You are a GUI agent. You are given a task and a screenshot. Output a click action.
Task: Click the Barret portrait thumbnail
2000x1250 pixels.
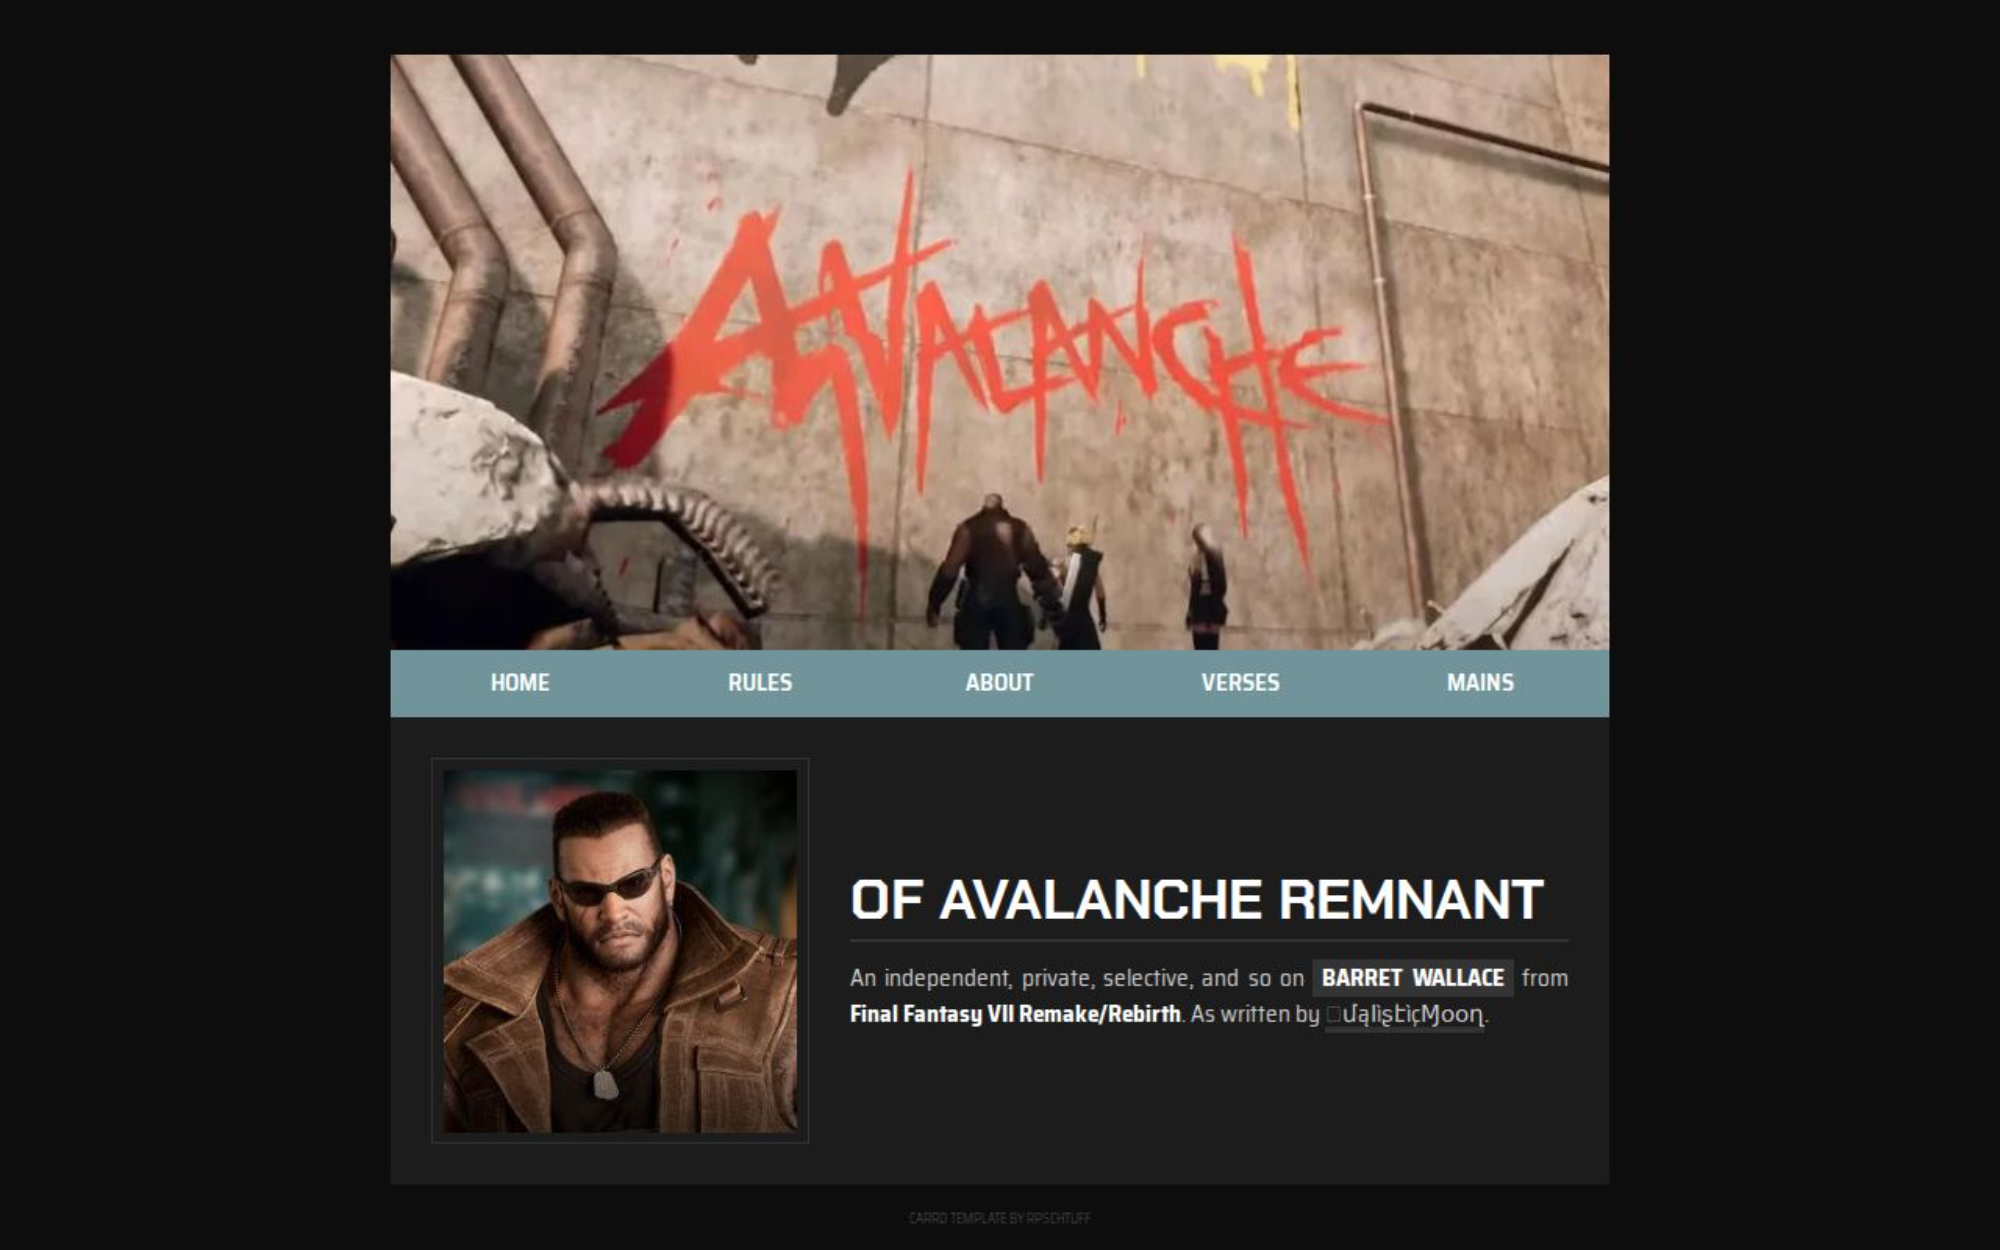pyautogui.click(x=620, y=950)
